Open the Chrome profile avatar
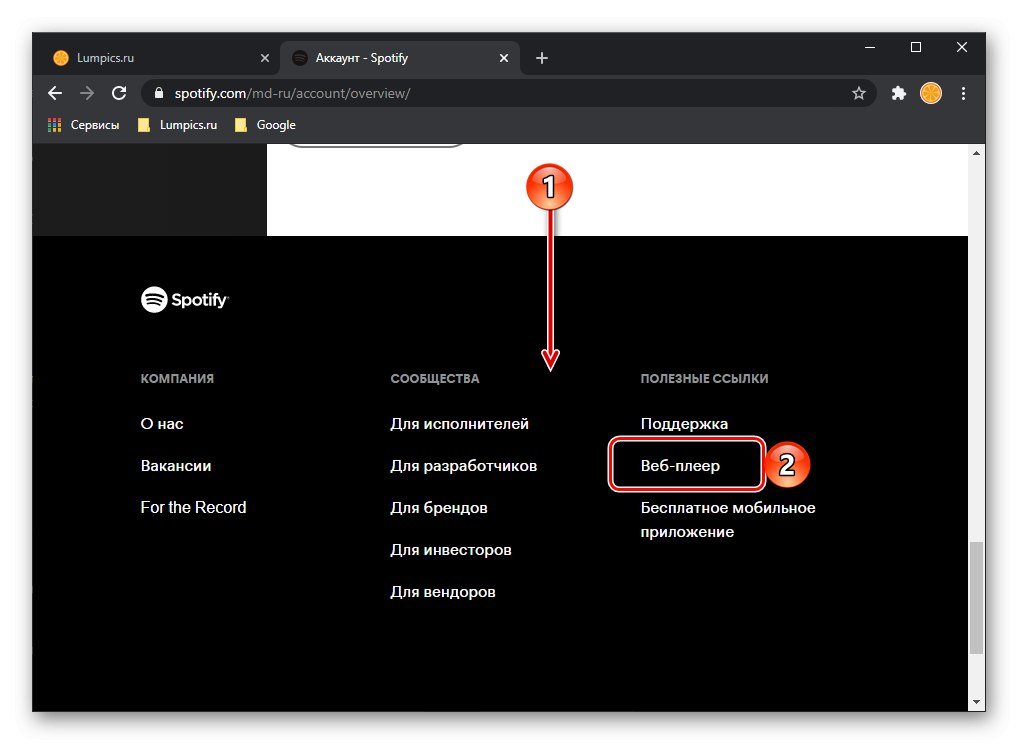The image size is (1018, 744). pyautogui.click(x=930, y=93)
